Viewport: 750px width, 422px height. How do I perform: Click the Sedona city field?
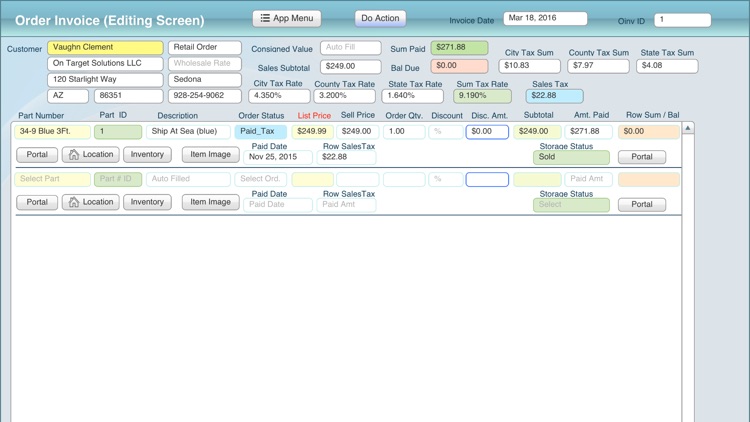(205, 79)
